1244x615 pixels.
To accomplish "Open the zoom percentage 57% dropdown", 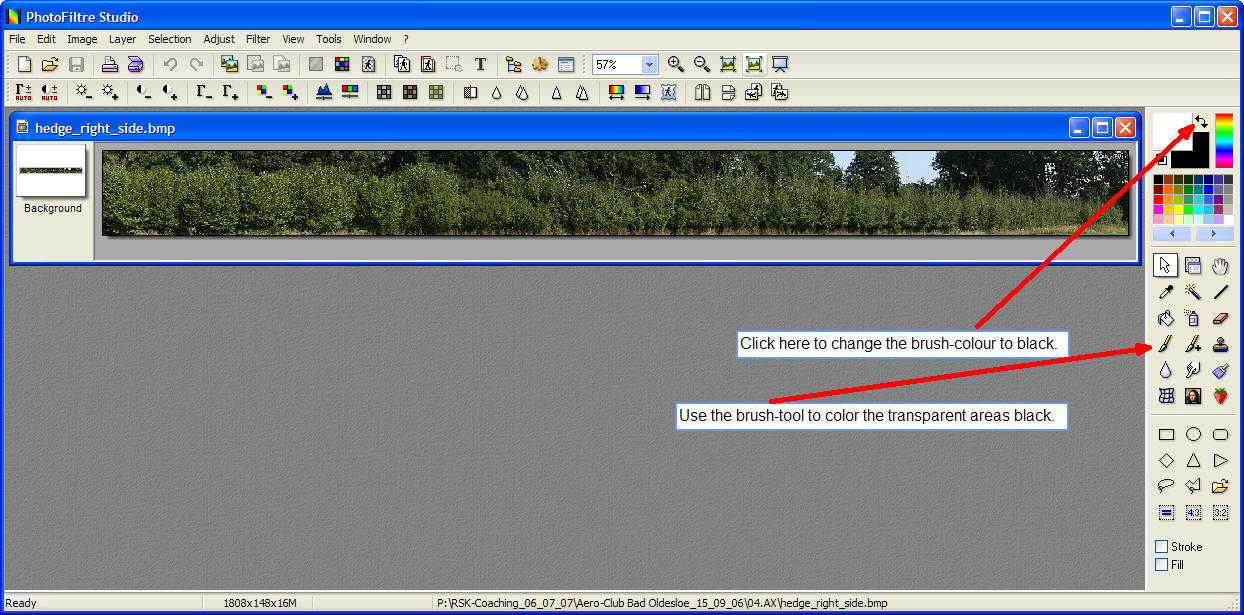I will click(x=649, y=64).
